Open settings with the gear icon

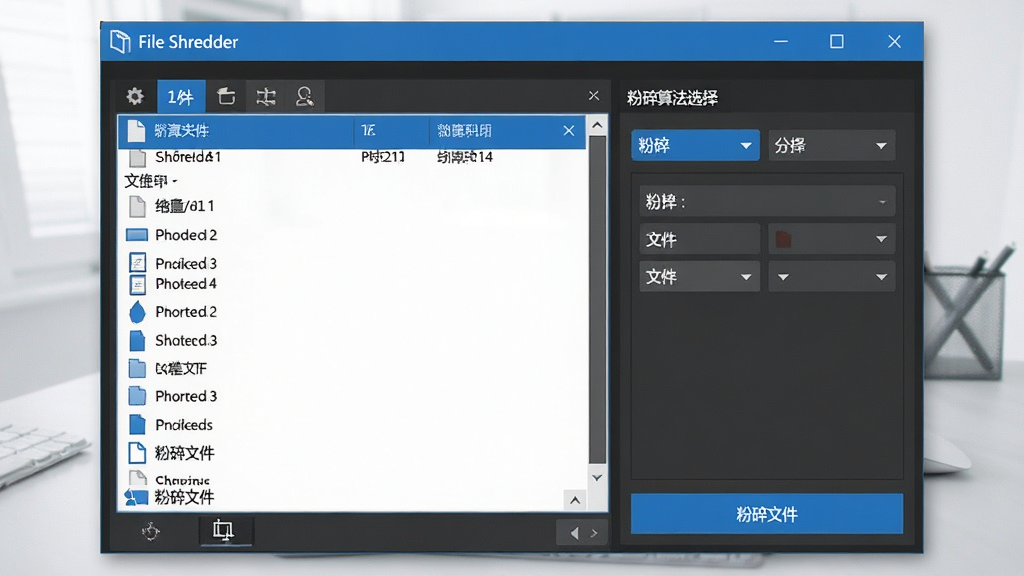tap(135, 97)
